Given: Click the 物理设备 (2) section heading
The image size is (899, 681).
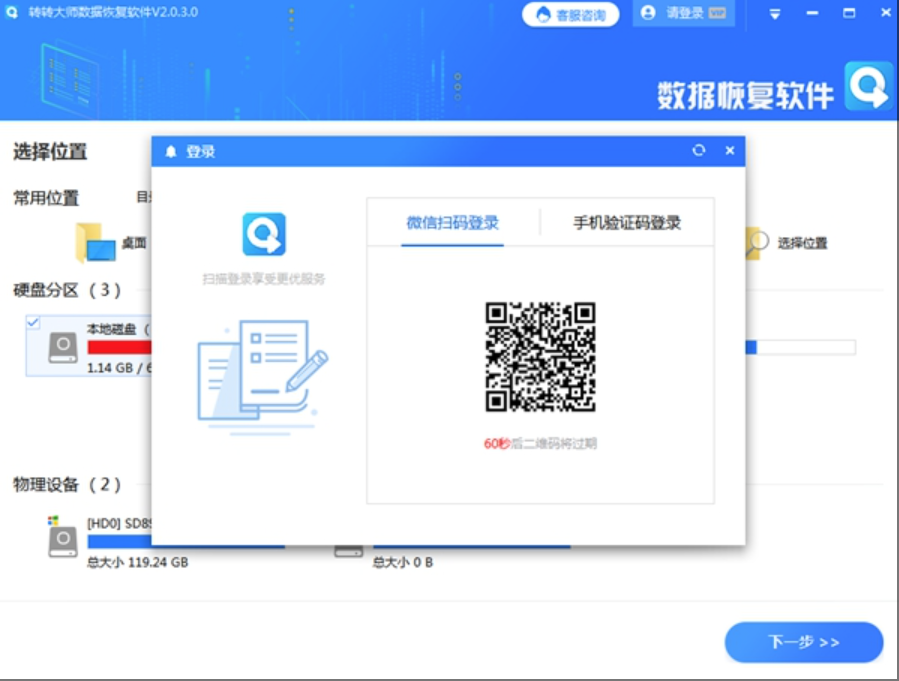Looking at the screenshot, I should click(x=67, y=485).
